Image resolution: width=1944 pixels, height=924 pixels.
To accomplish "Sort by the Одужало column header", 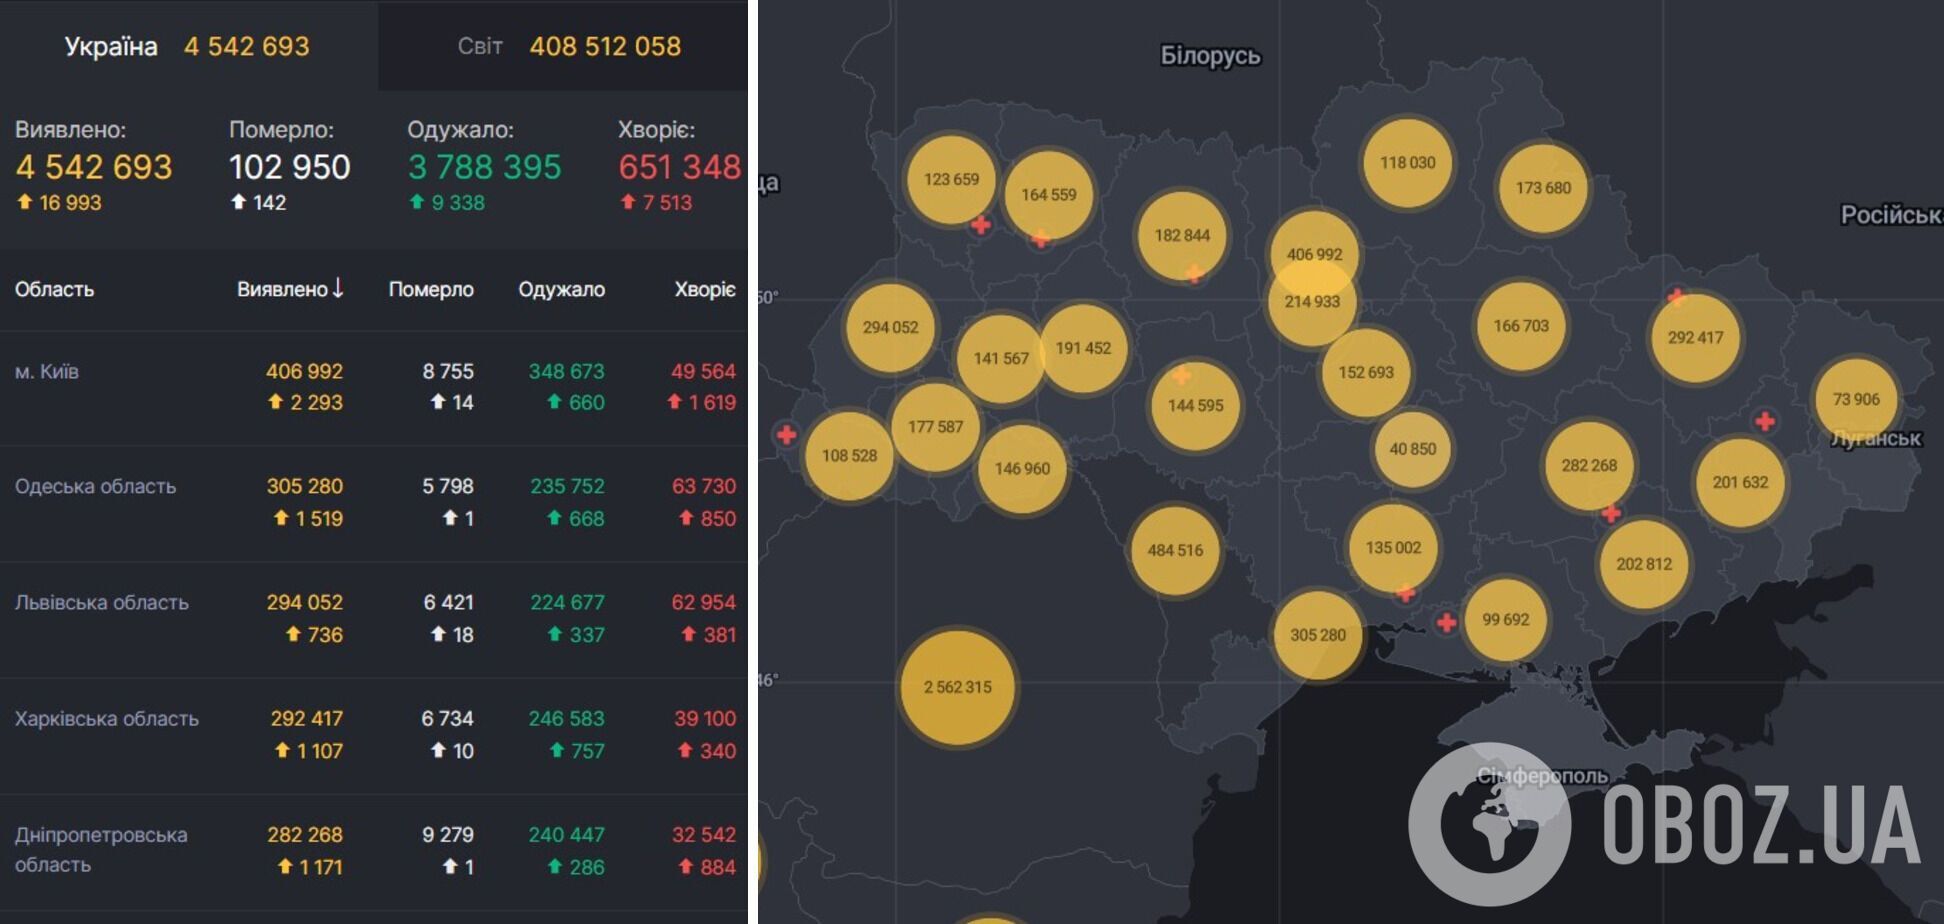I will click(561, 289).
